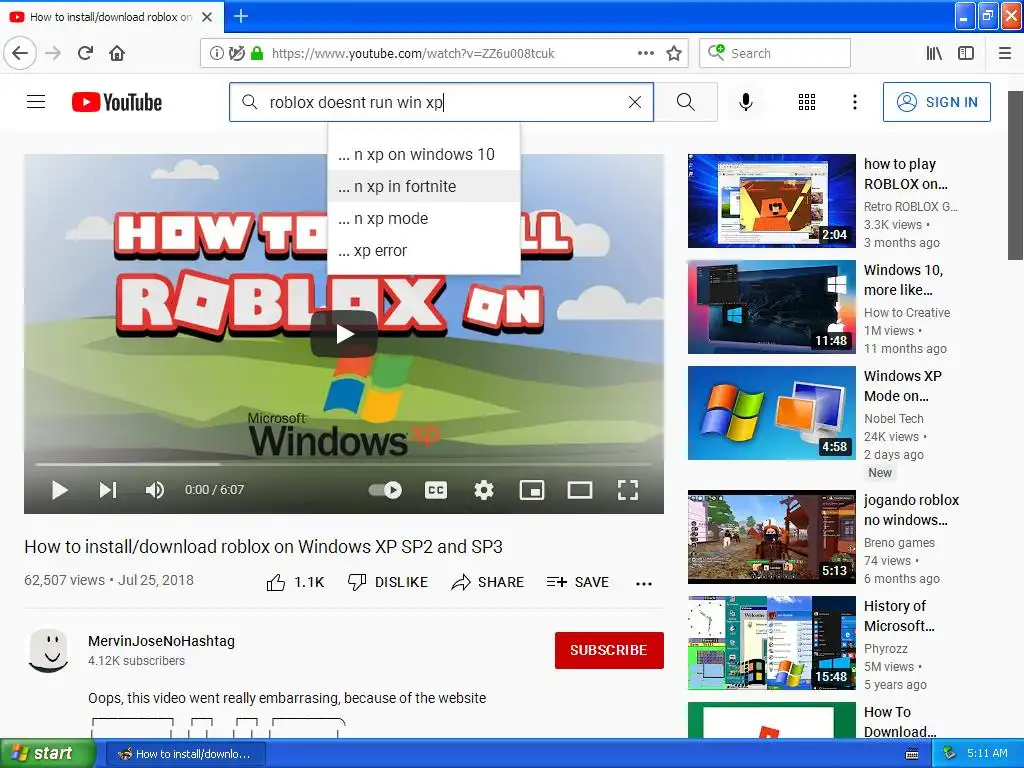The image size is (1024, 768).
Task: Click the YouTube logo
Action: click(x=117, y=102)
